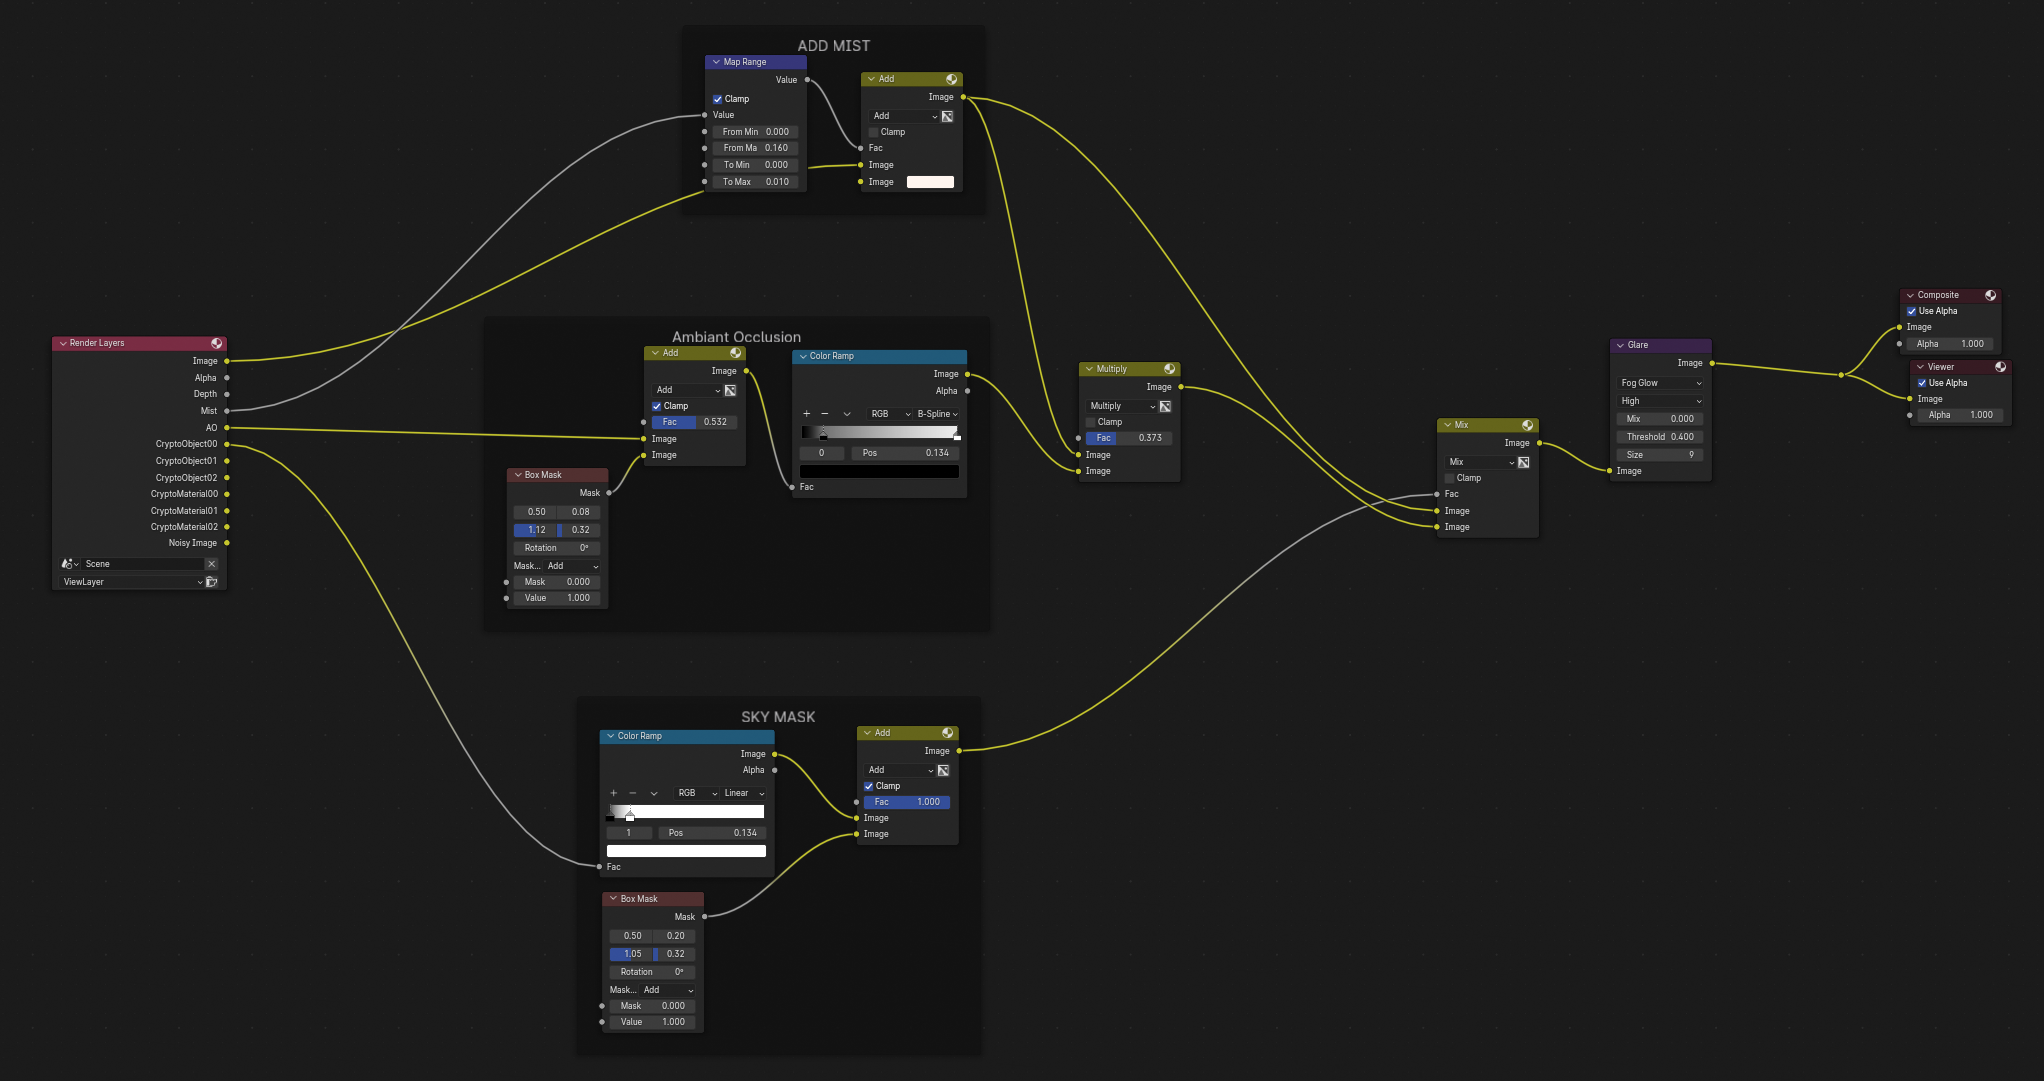Screen dimensions: 2044x1081
Task: Open Linear interpolation dropdown in SKY MASK ramp
Action: point(744,793)
